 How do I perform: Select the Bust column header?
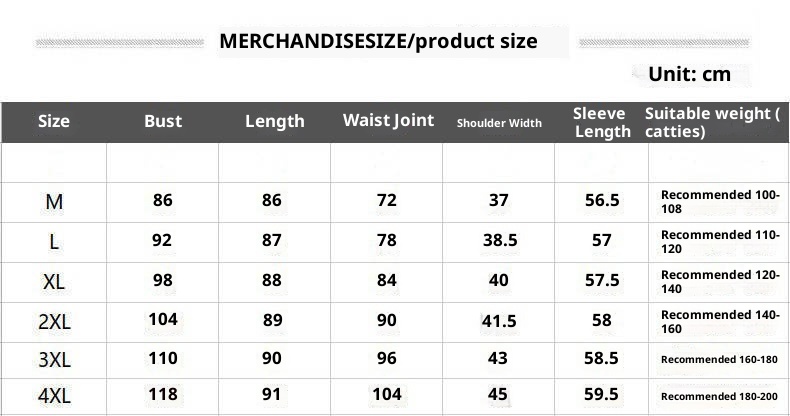click(x=163, y=121)
